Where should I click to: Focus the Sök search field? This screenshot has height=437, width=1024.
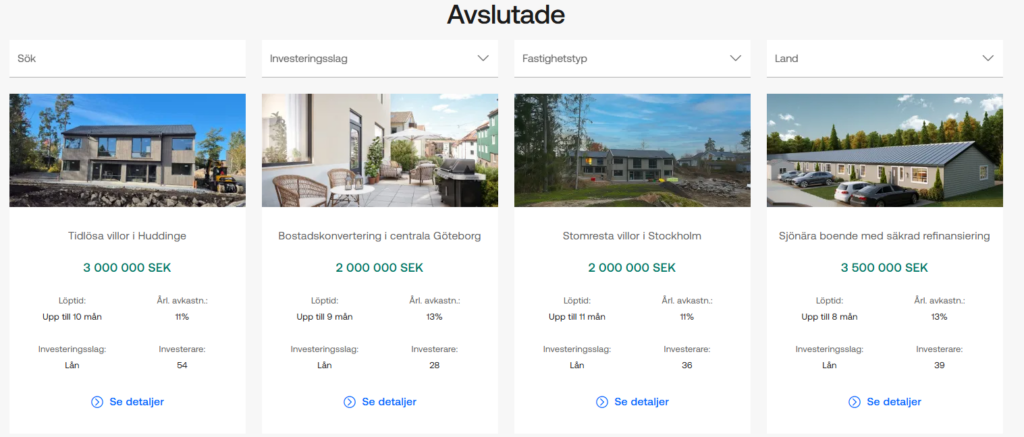coord(127,59)
